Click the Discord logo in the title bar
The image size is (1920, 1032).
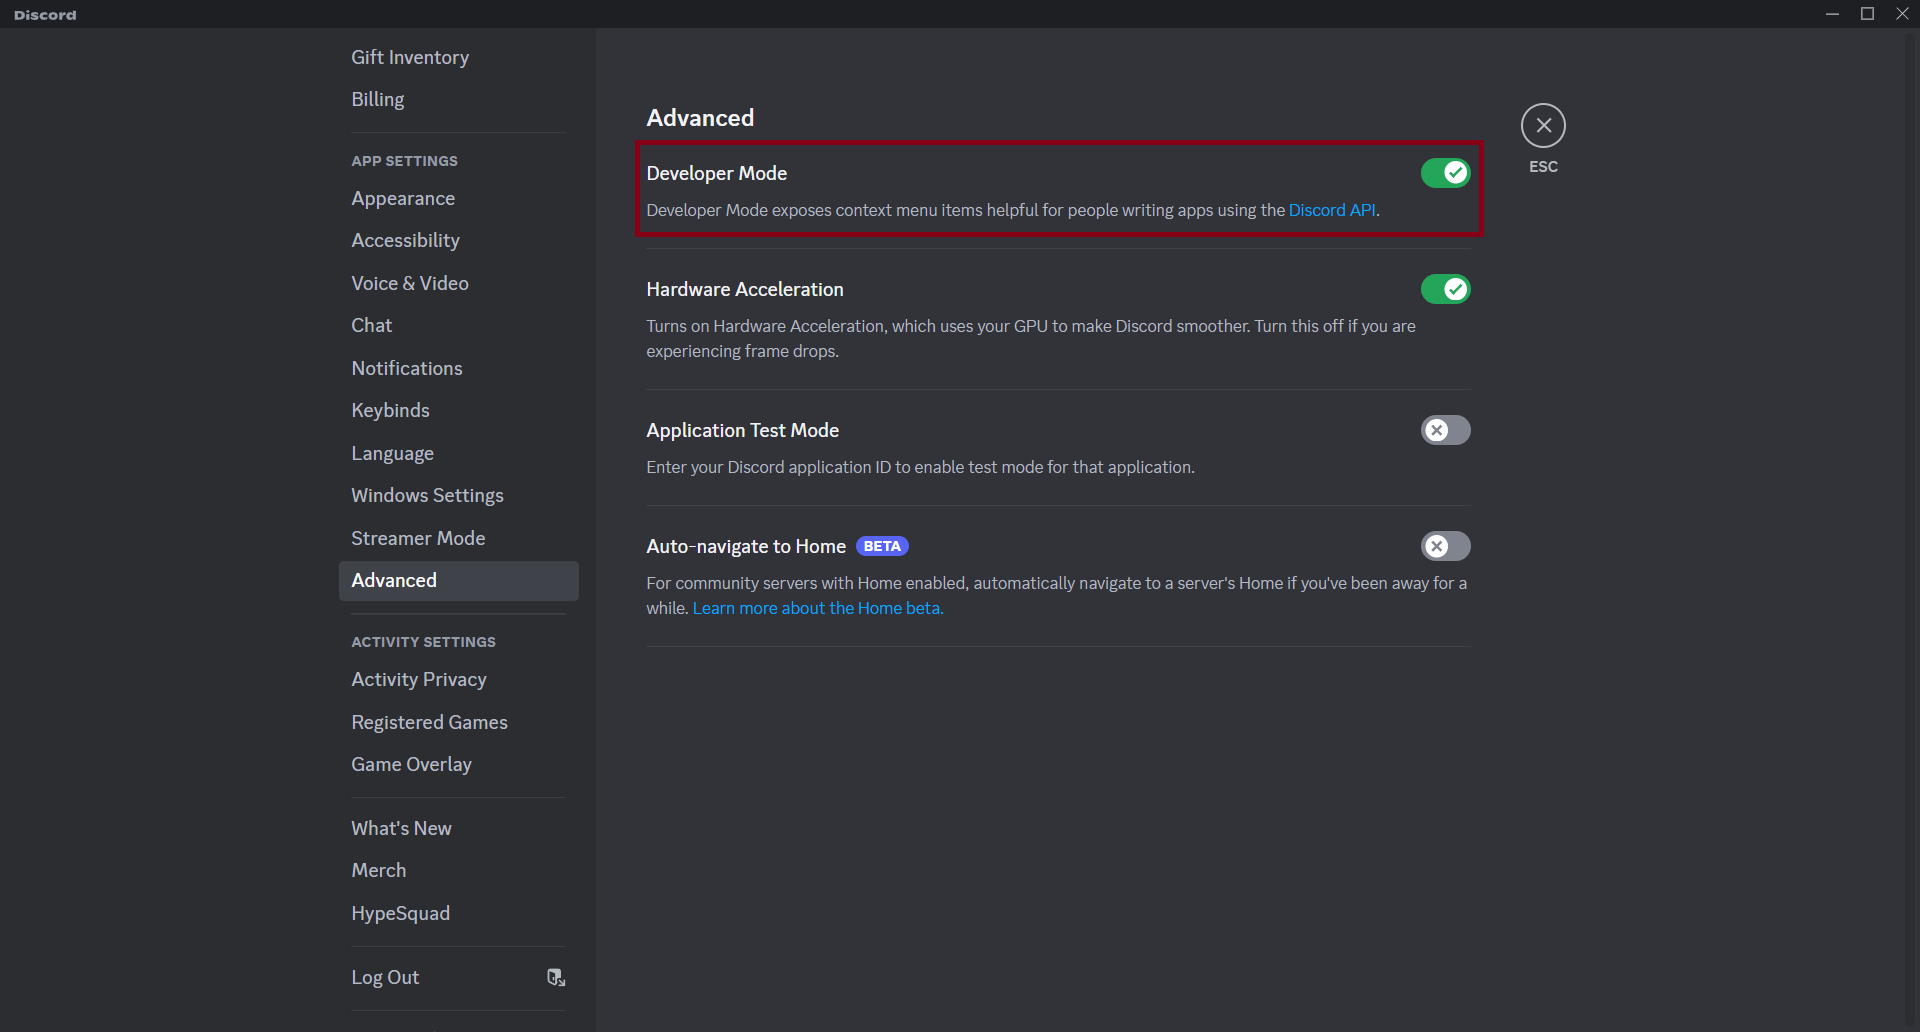45,14
